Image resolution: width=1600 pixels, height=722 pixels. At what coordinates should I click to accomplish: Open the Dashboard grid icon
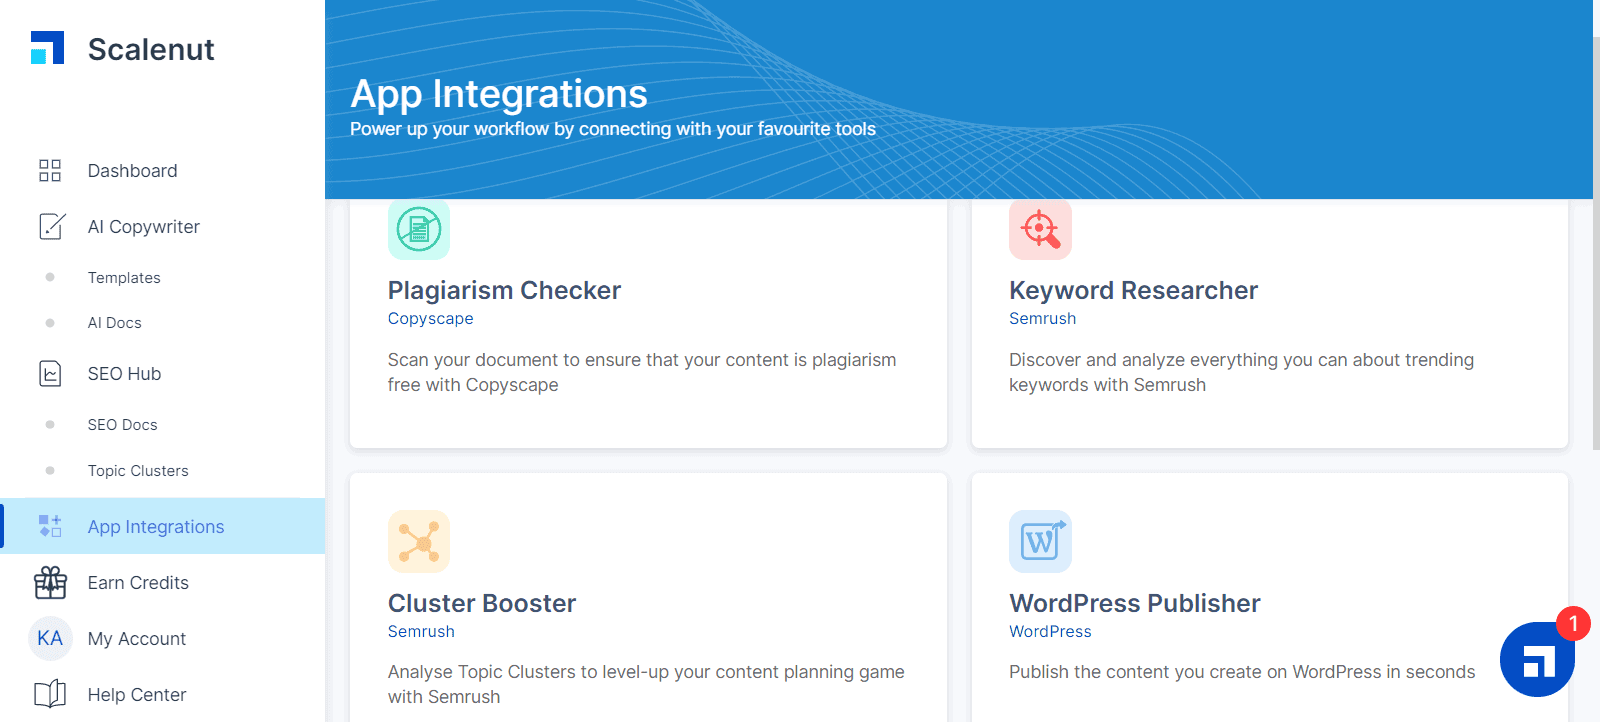(x=50, y=171)
